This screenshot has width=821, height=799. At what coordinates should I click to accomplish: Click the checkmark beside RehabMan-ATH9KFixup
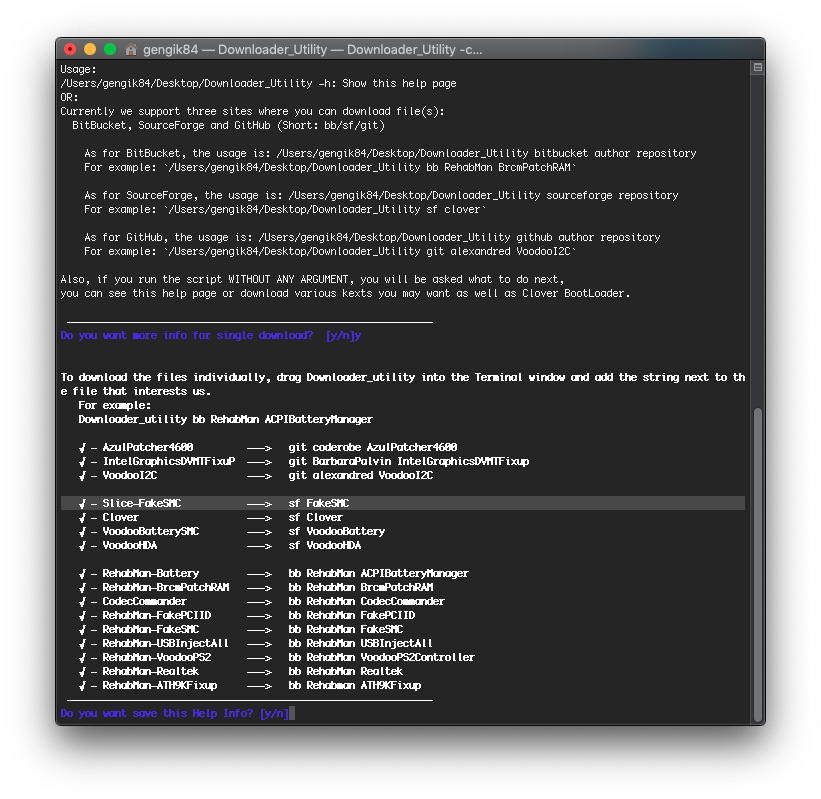tap(82, 685)
